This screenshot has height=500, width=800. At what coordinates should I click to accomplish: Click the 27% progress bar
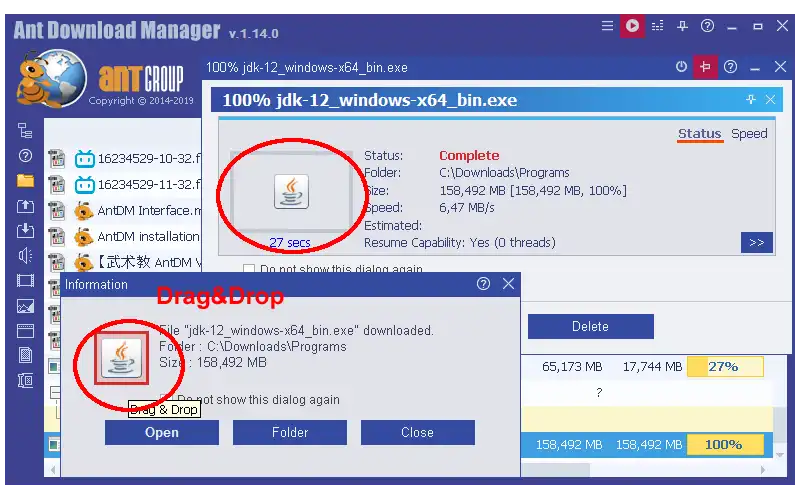(724, 367)
